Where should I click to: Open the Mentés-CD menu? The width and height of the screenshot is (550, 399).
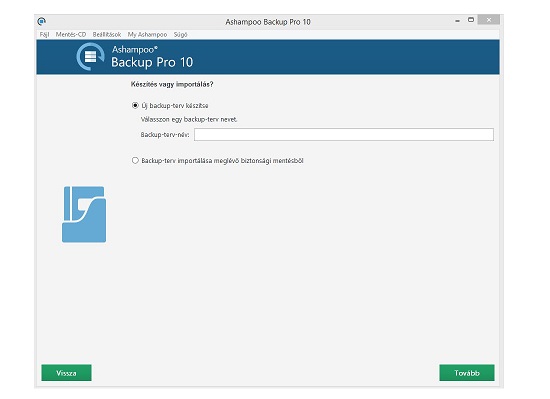[x=71, y=34]
